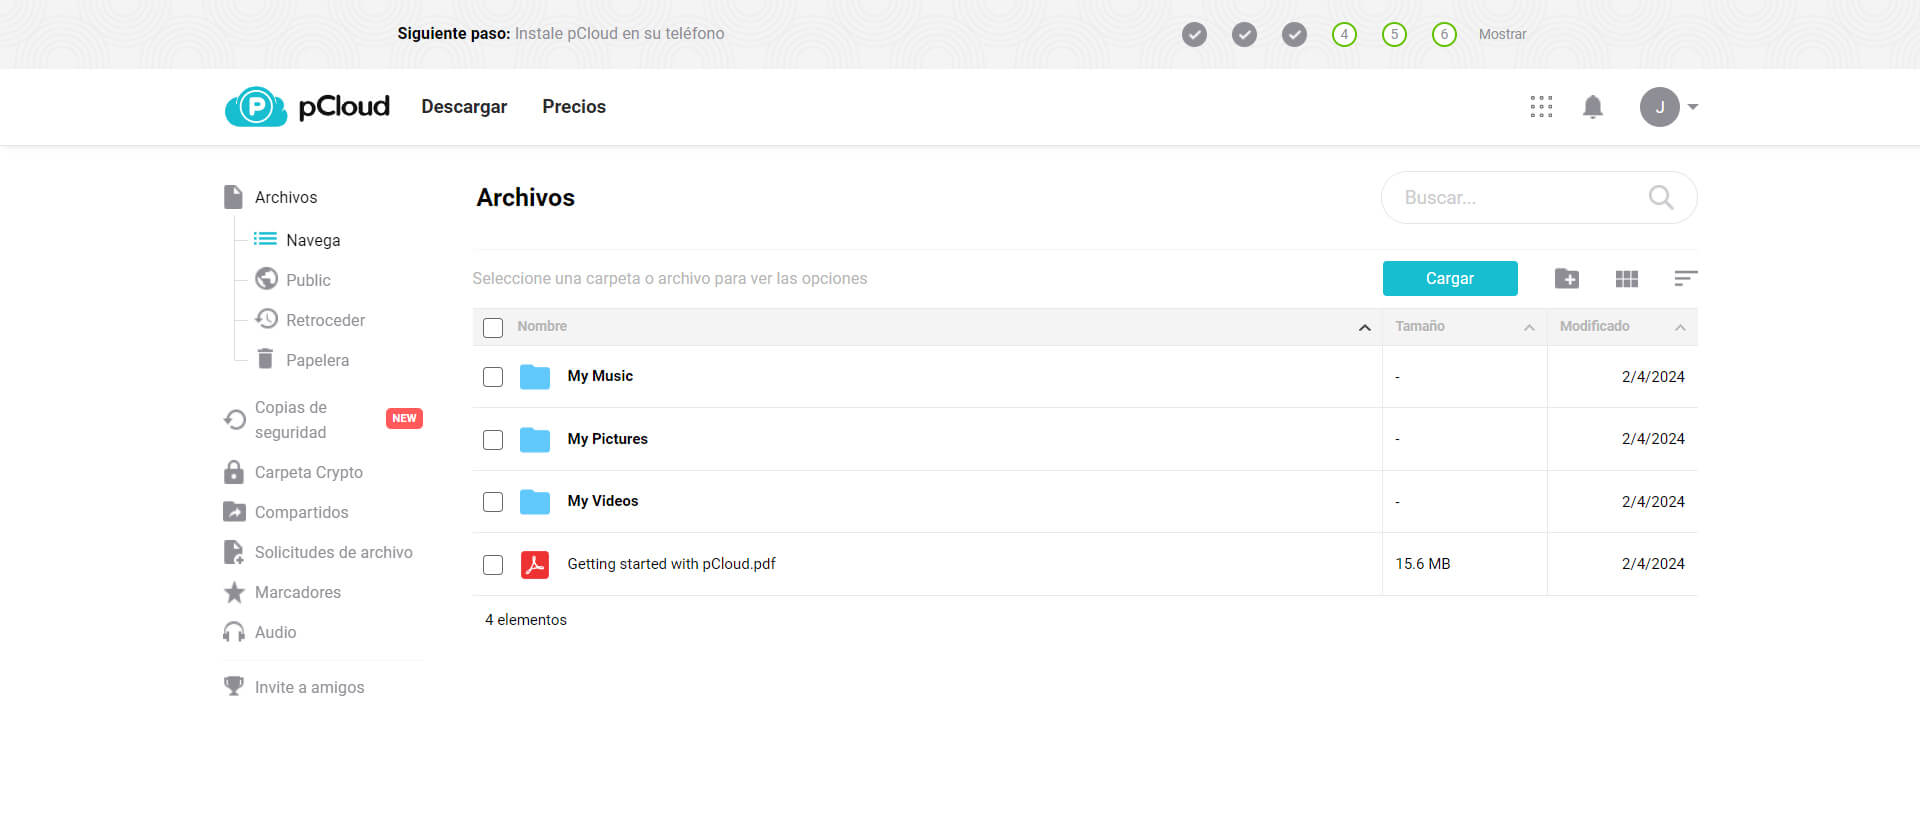Click completed step two checkmark
The height and width of the screenshot is (823, 1920).
pyautogui.click(x=1244, y=35)
